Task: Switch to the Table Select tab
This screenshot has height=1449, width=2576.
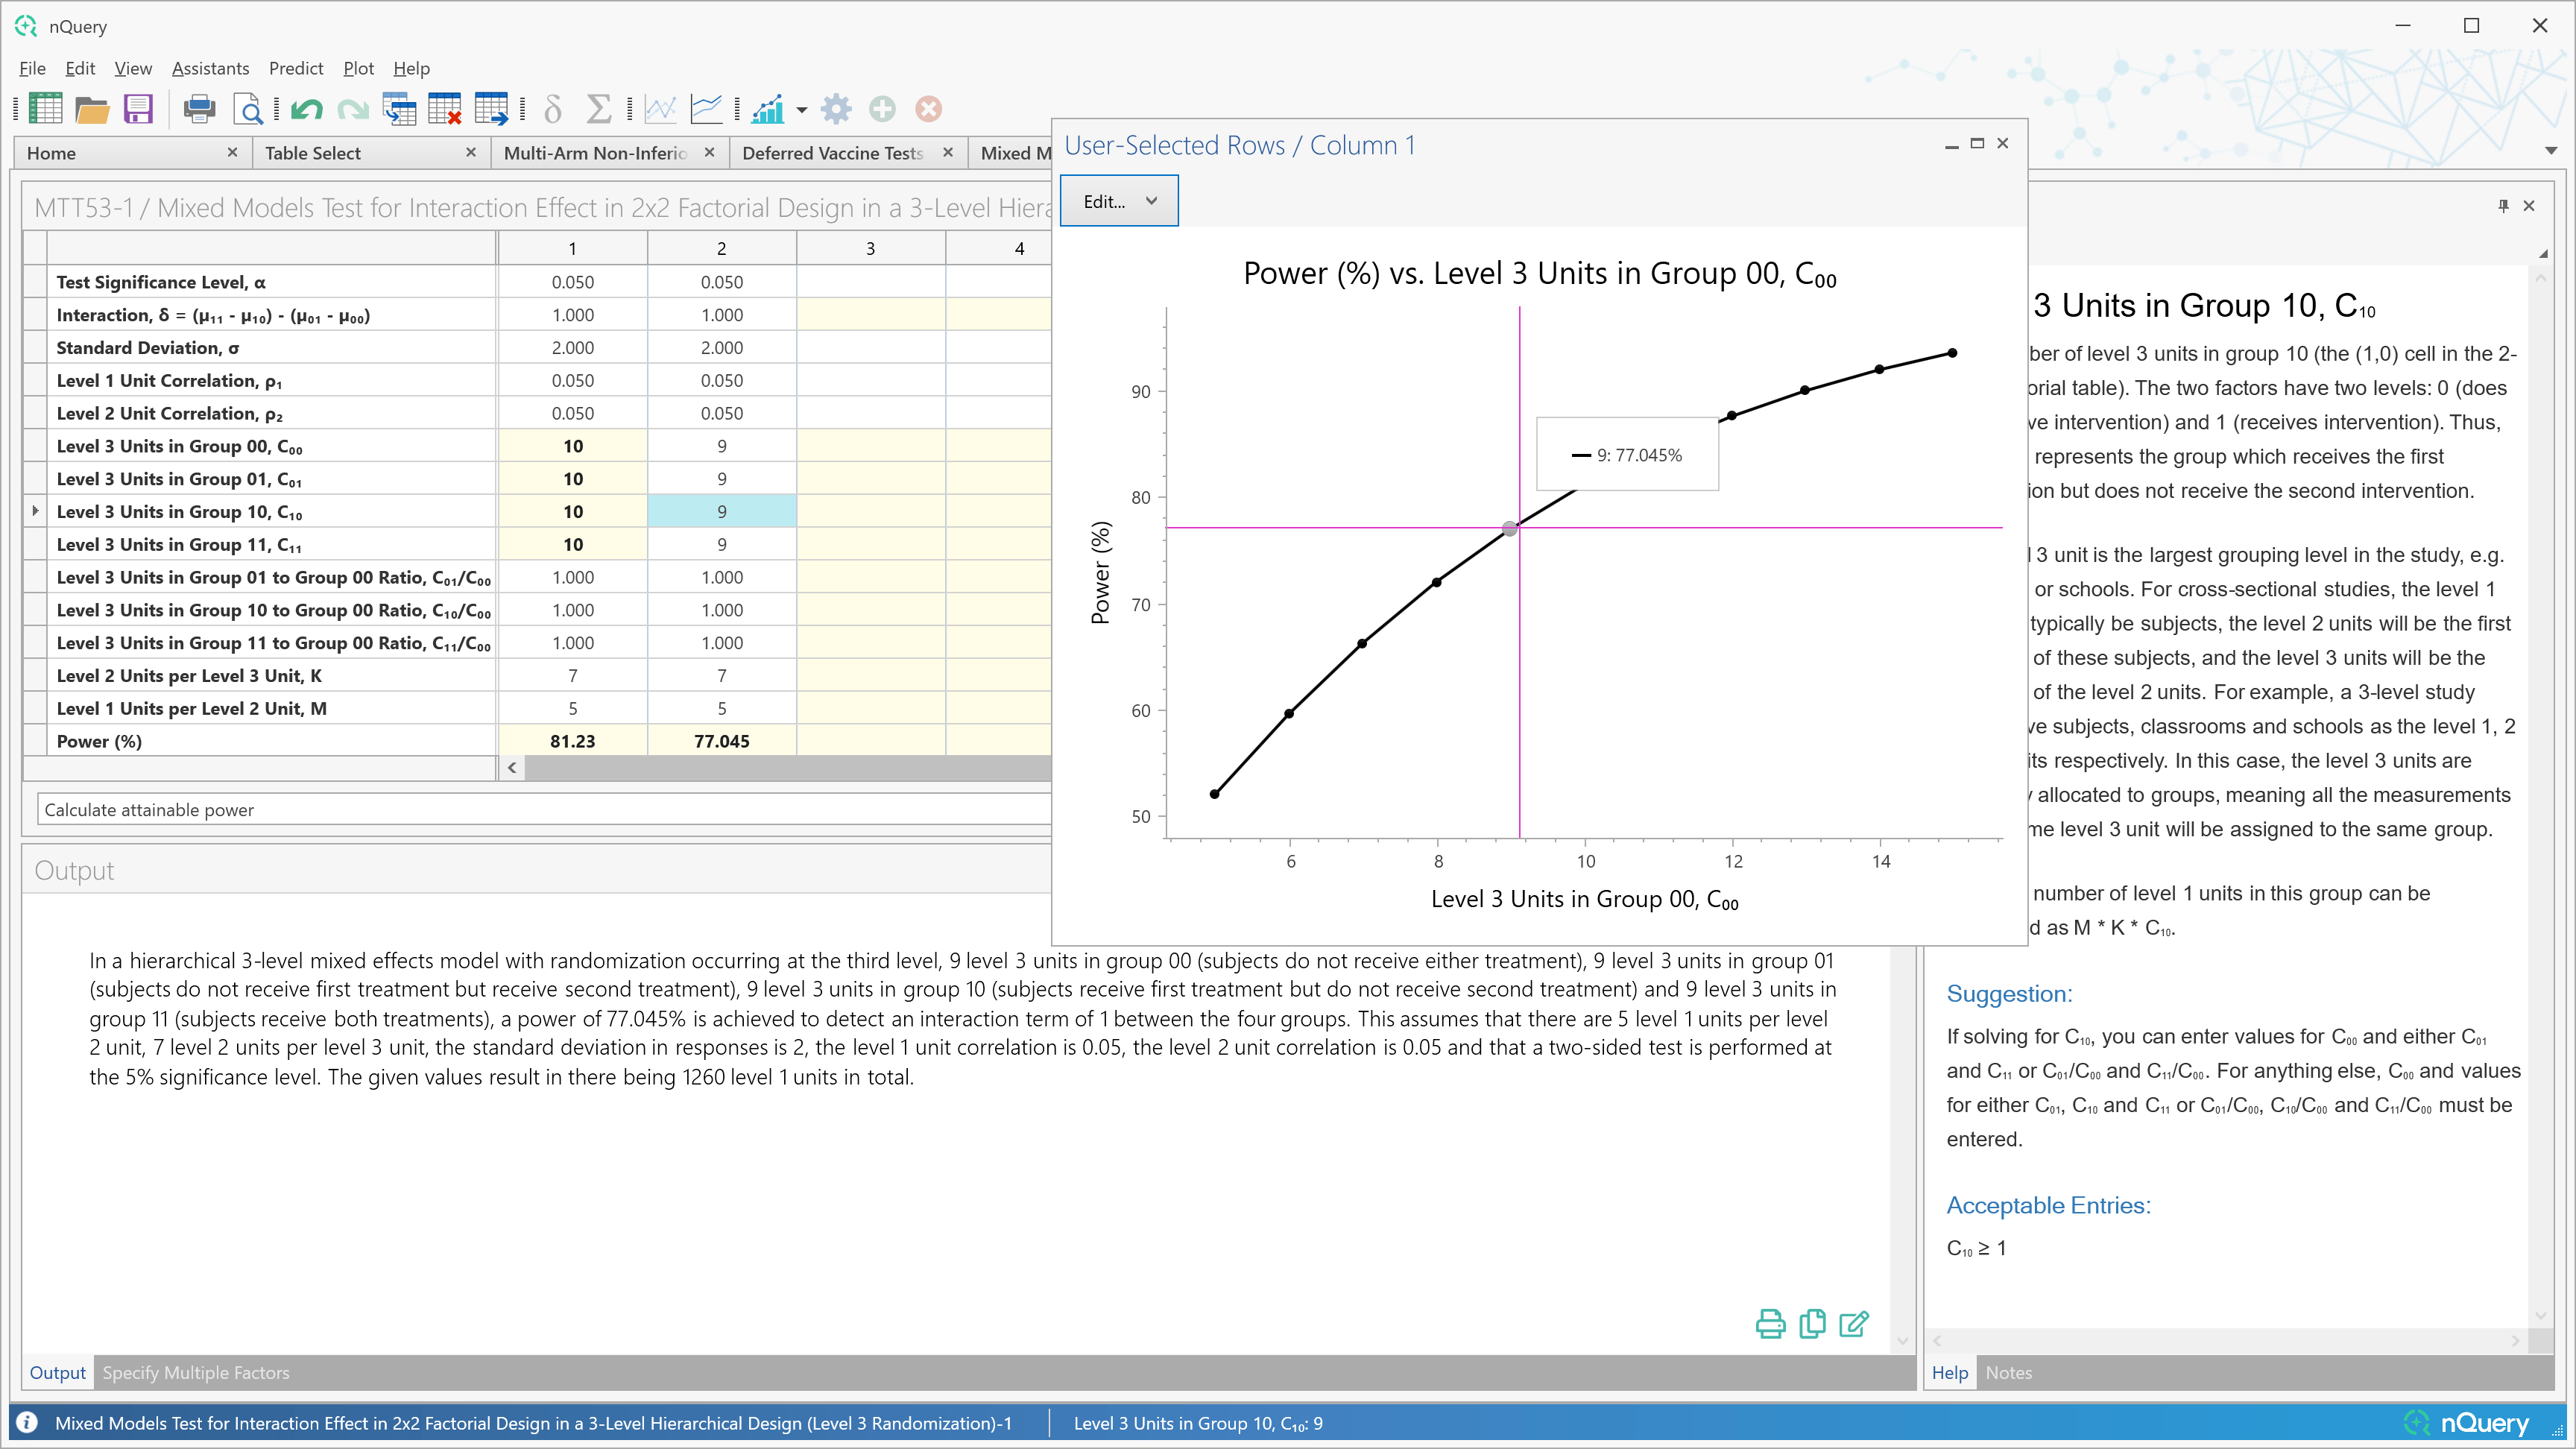Action: pyautogui.click(x=313, y=153)
